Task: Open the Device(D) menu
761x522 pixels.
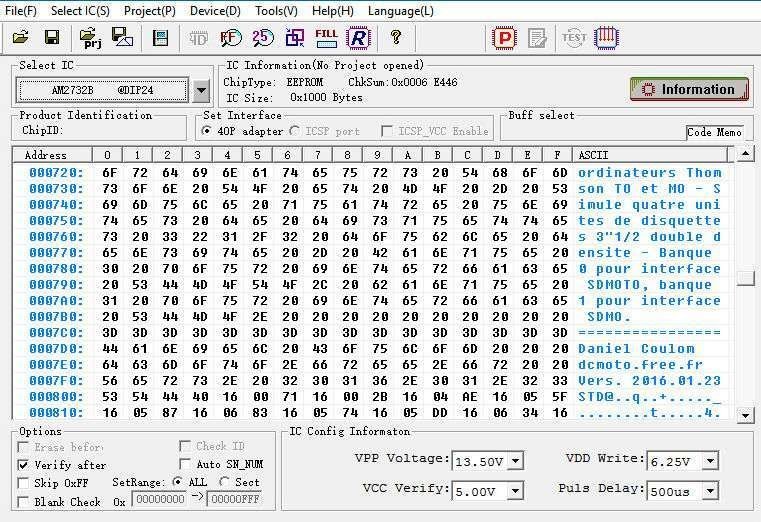Action: click(215, 11)
